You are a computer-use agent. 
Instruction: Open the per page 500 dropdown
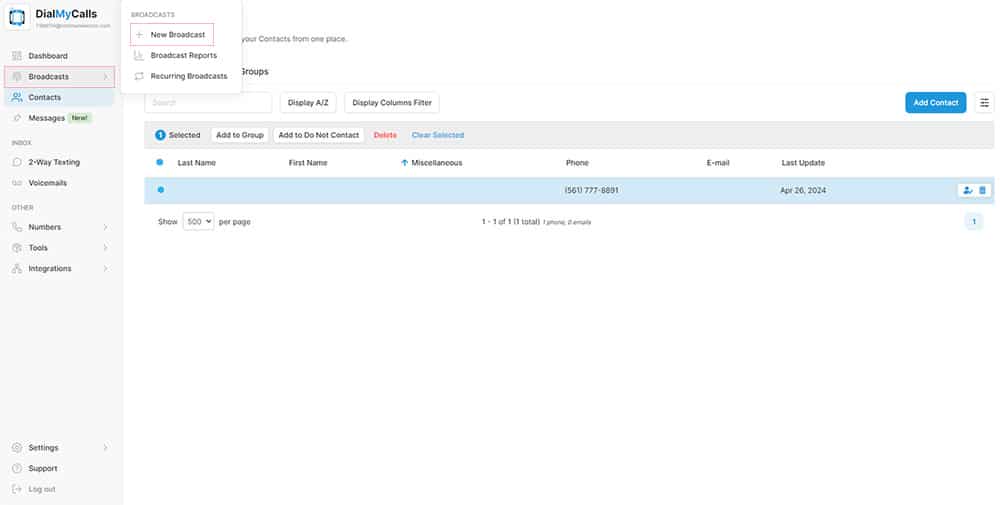click(198, 221)
